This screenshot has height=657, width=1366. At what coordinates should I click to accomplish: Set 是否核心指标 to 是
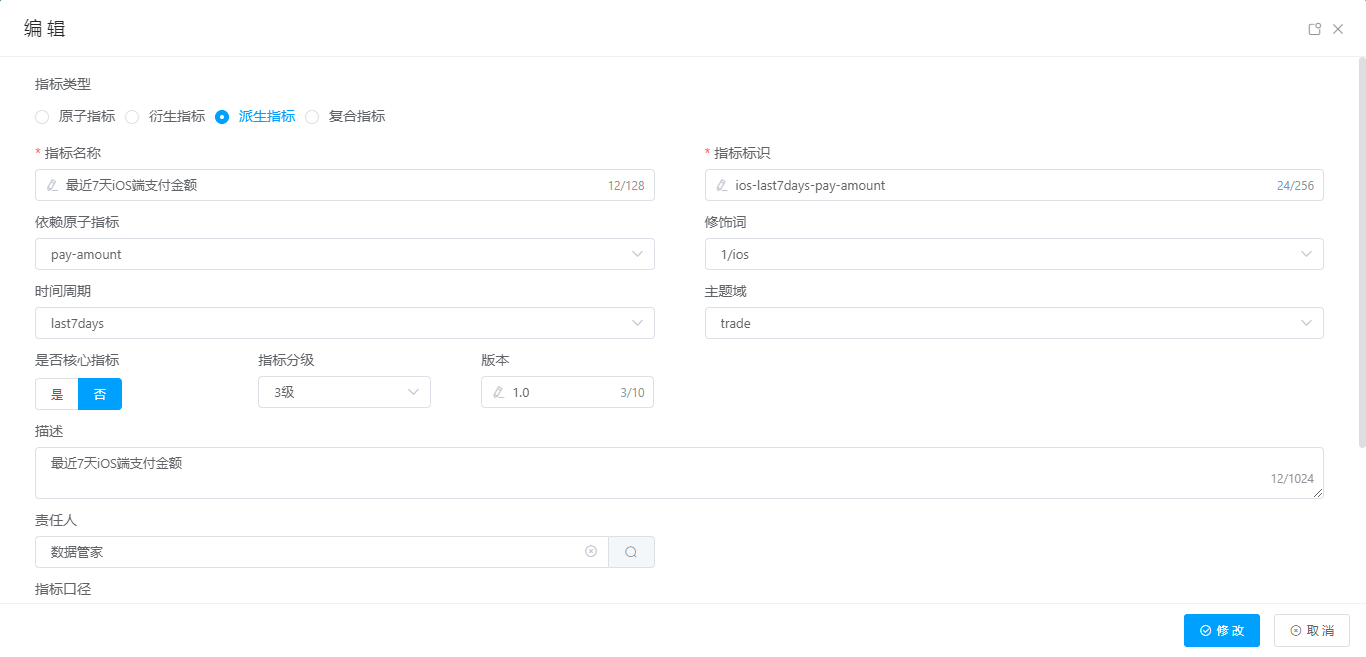[57, 394]
